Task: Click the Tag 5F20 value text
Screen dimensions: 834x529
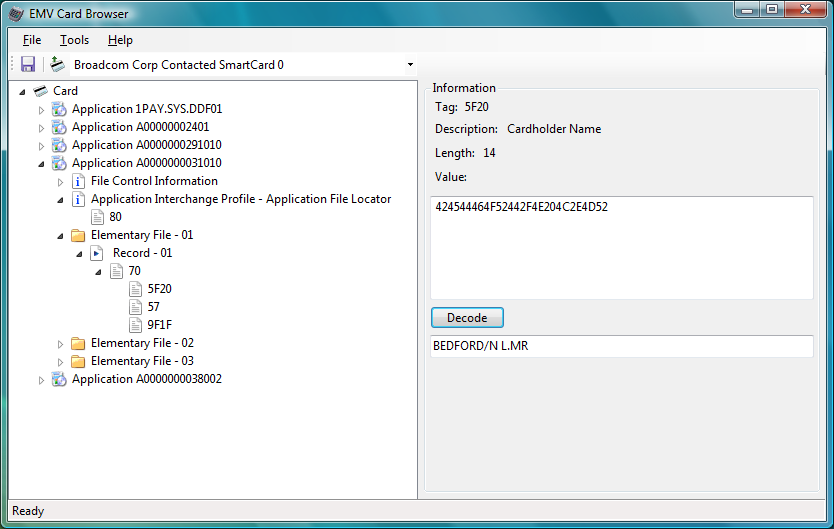Action: [476, 107]
